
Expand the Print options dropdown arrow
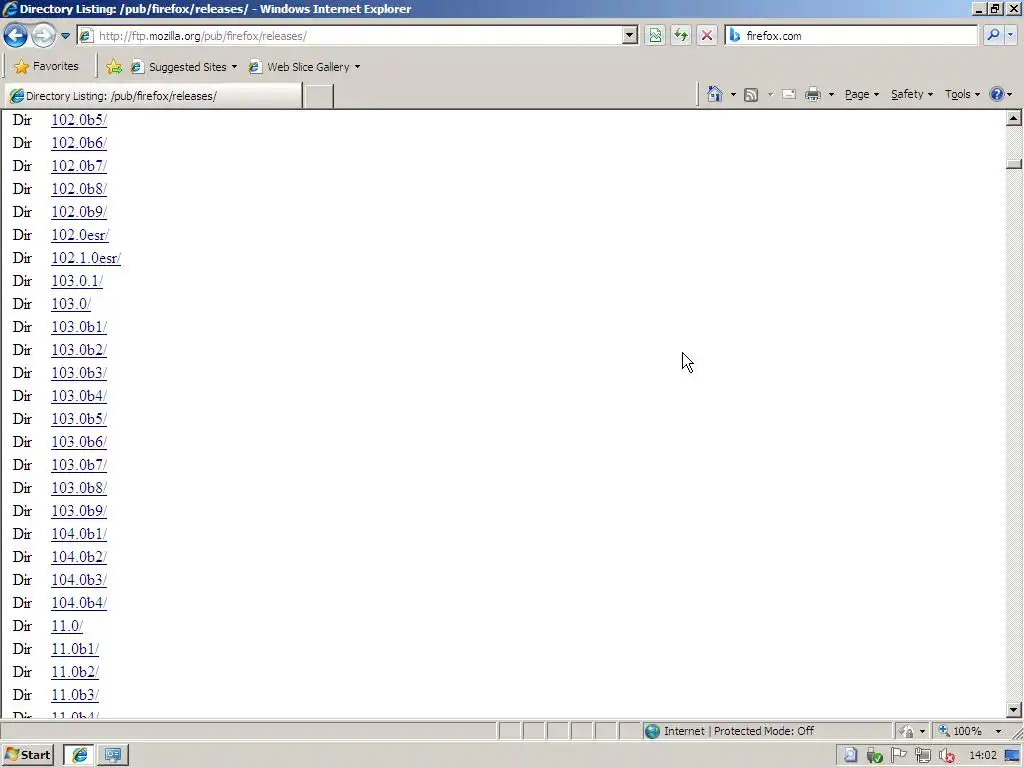831,95
